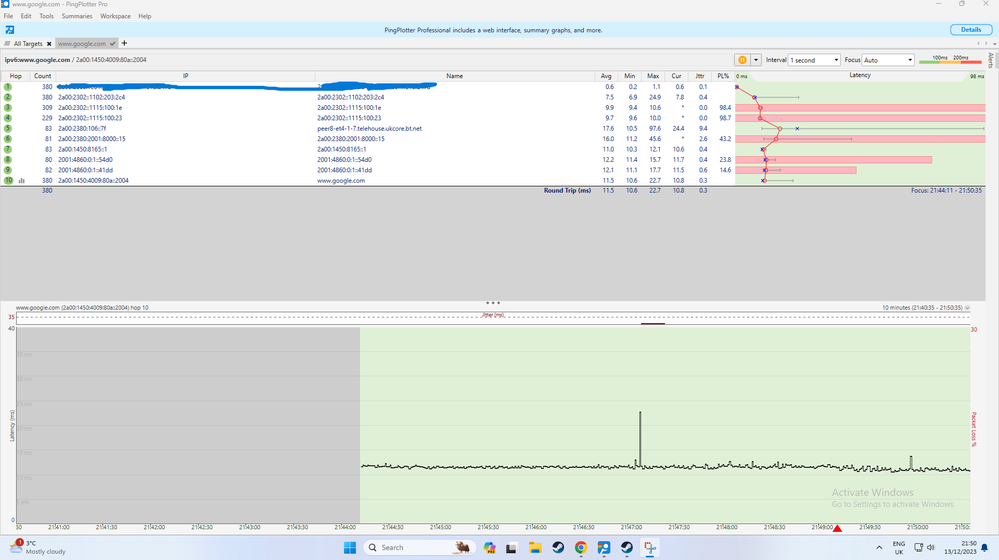The image size is (999, 560).
Task: Open the Focus dropdown set to Auto
Action: (x=888, y=60)
